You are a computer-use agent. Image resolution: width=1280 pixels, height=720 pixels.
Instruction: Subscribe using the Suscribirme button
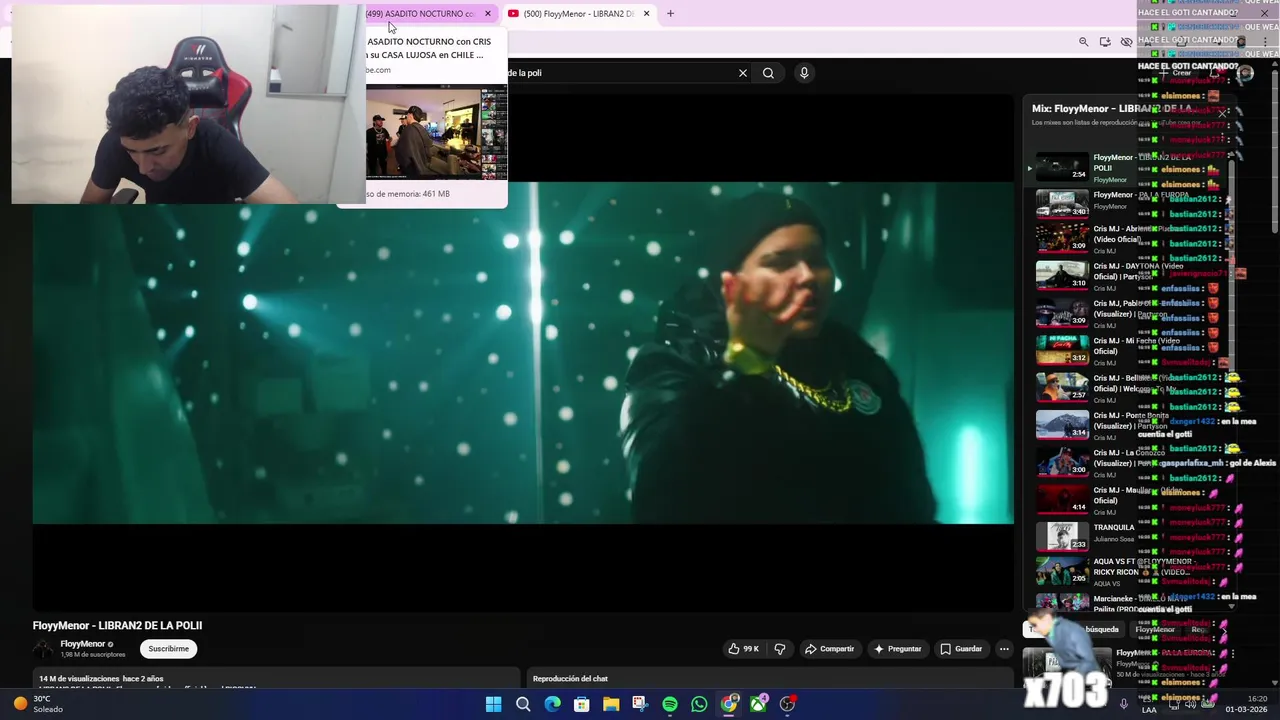pos(168,649)
